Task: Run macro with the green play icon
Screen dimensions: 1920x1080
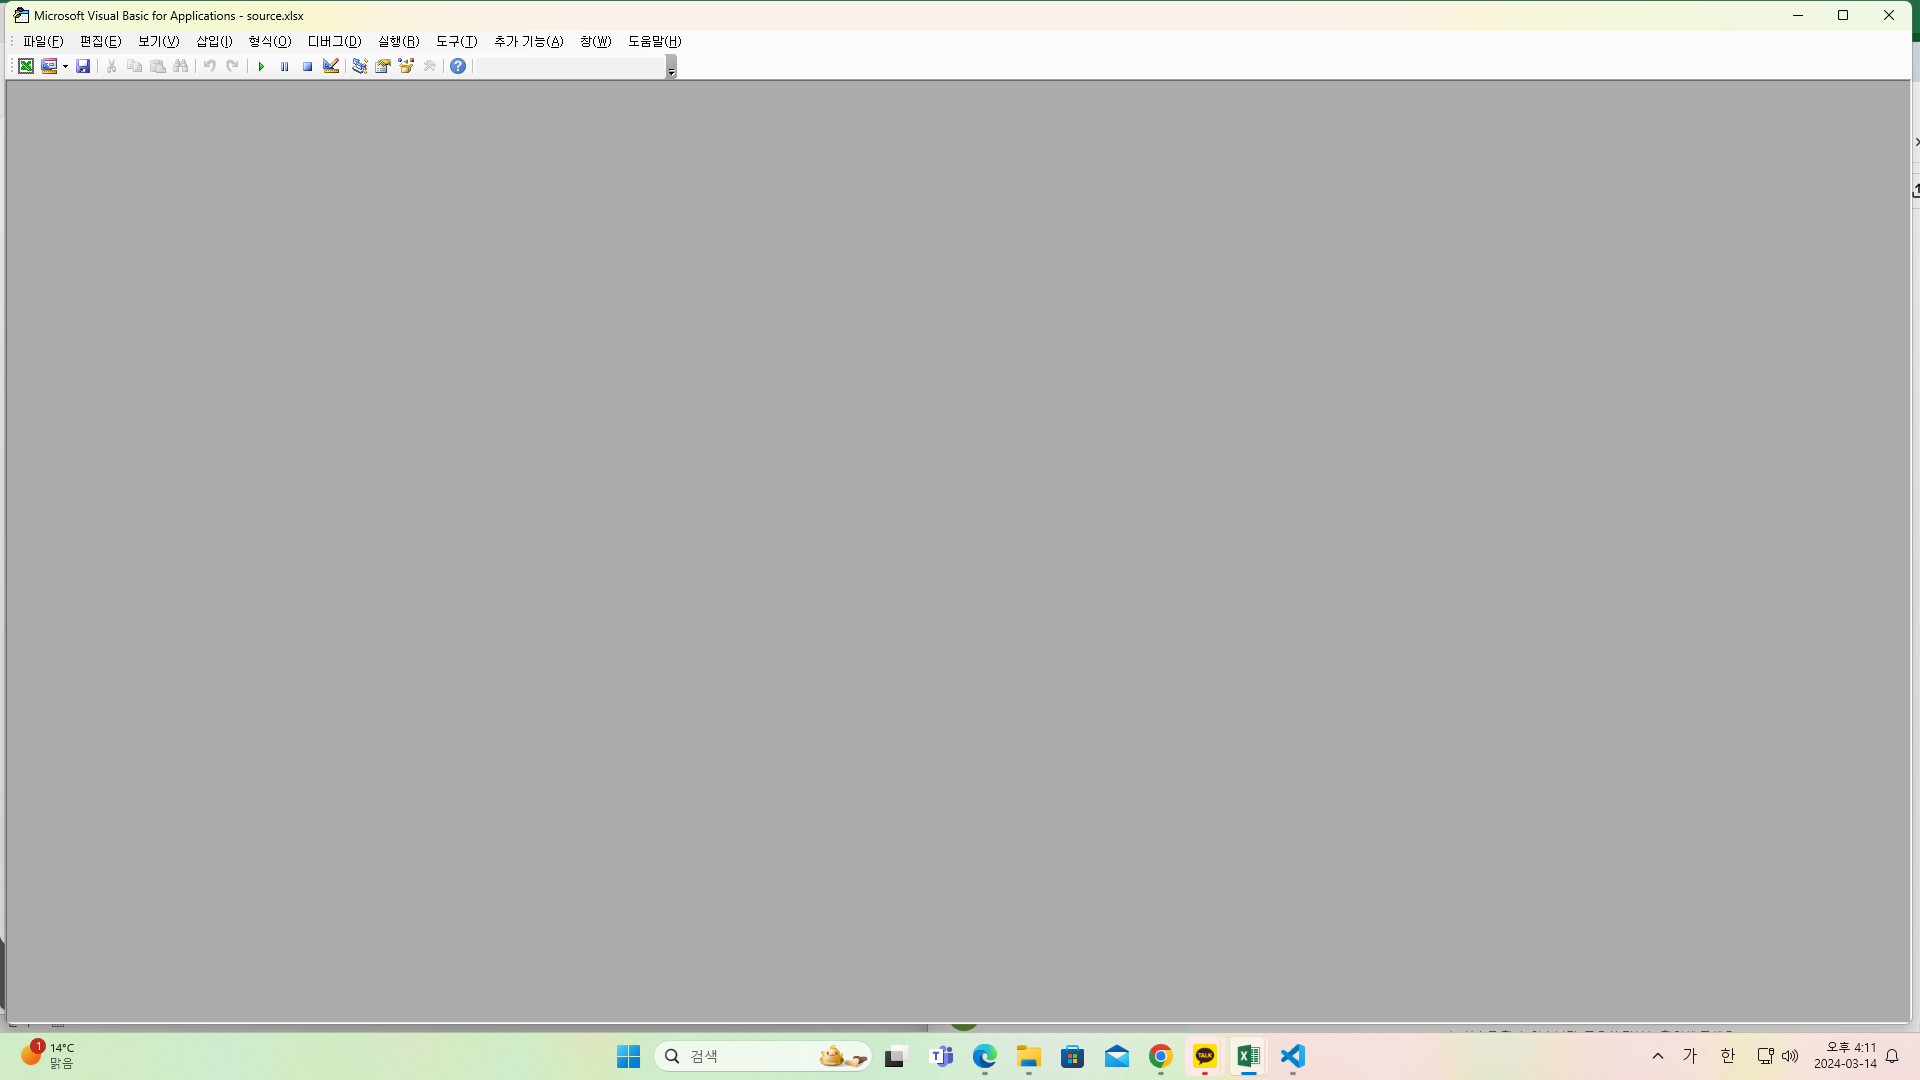Action: pos(261,66)
